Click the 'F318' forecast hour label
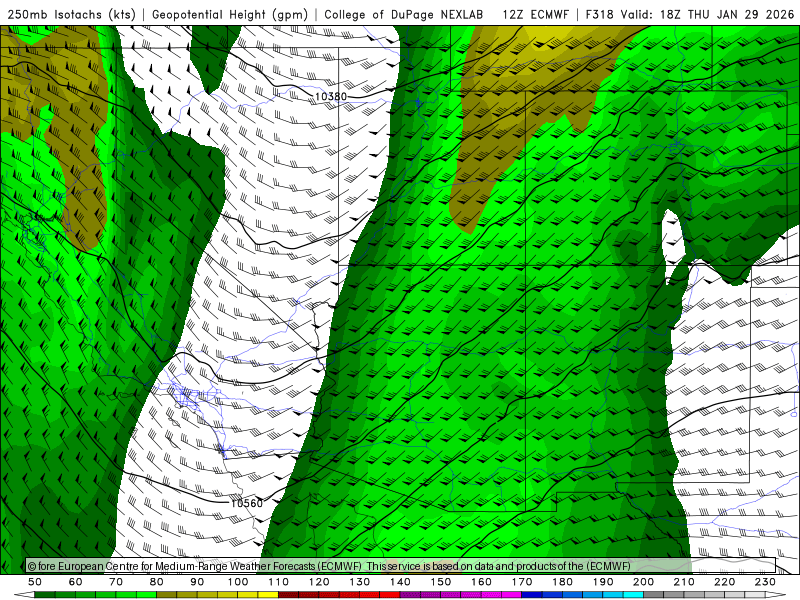The height and width of the screenshot is (600, 800). pyautogui.click(x=599, y=14)
